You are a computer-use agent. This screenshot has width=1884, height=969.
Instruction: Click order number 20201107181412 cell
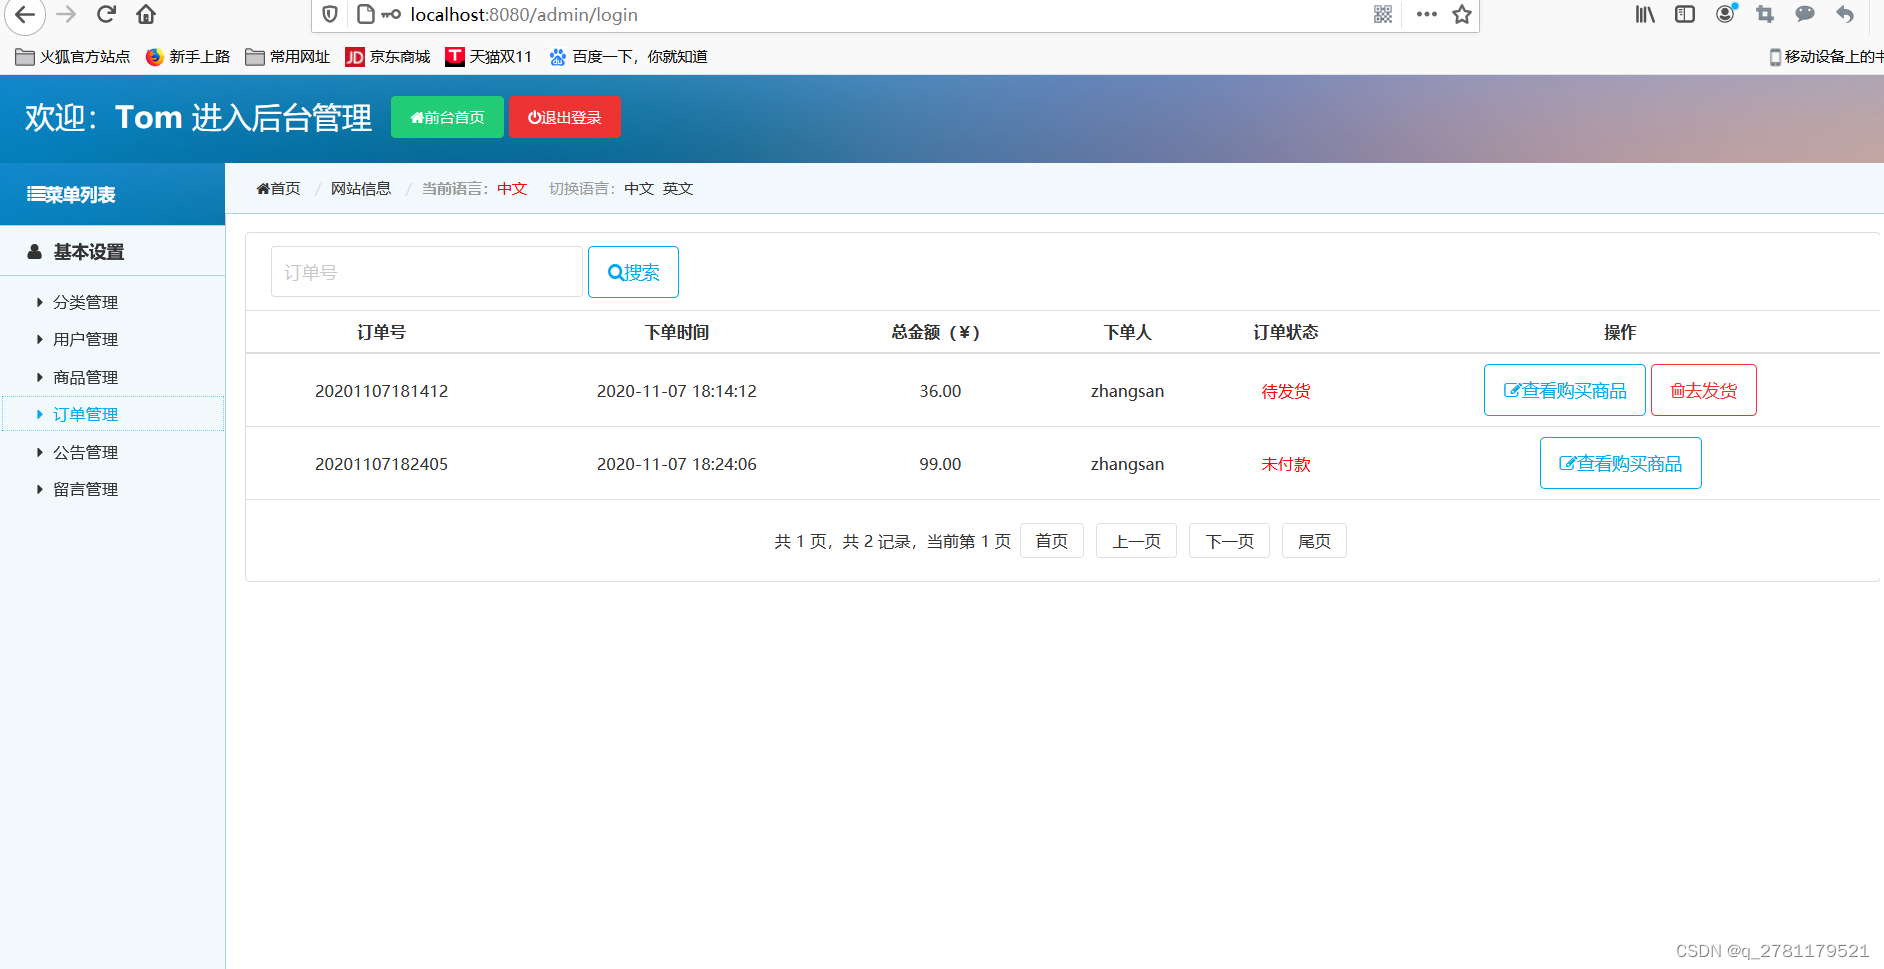click(381, 391)
